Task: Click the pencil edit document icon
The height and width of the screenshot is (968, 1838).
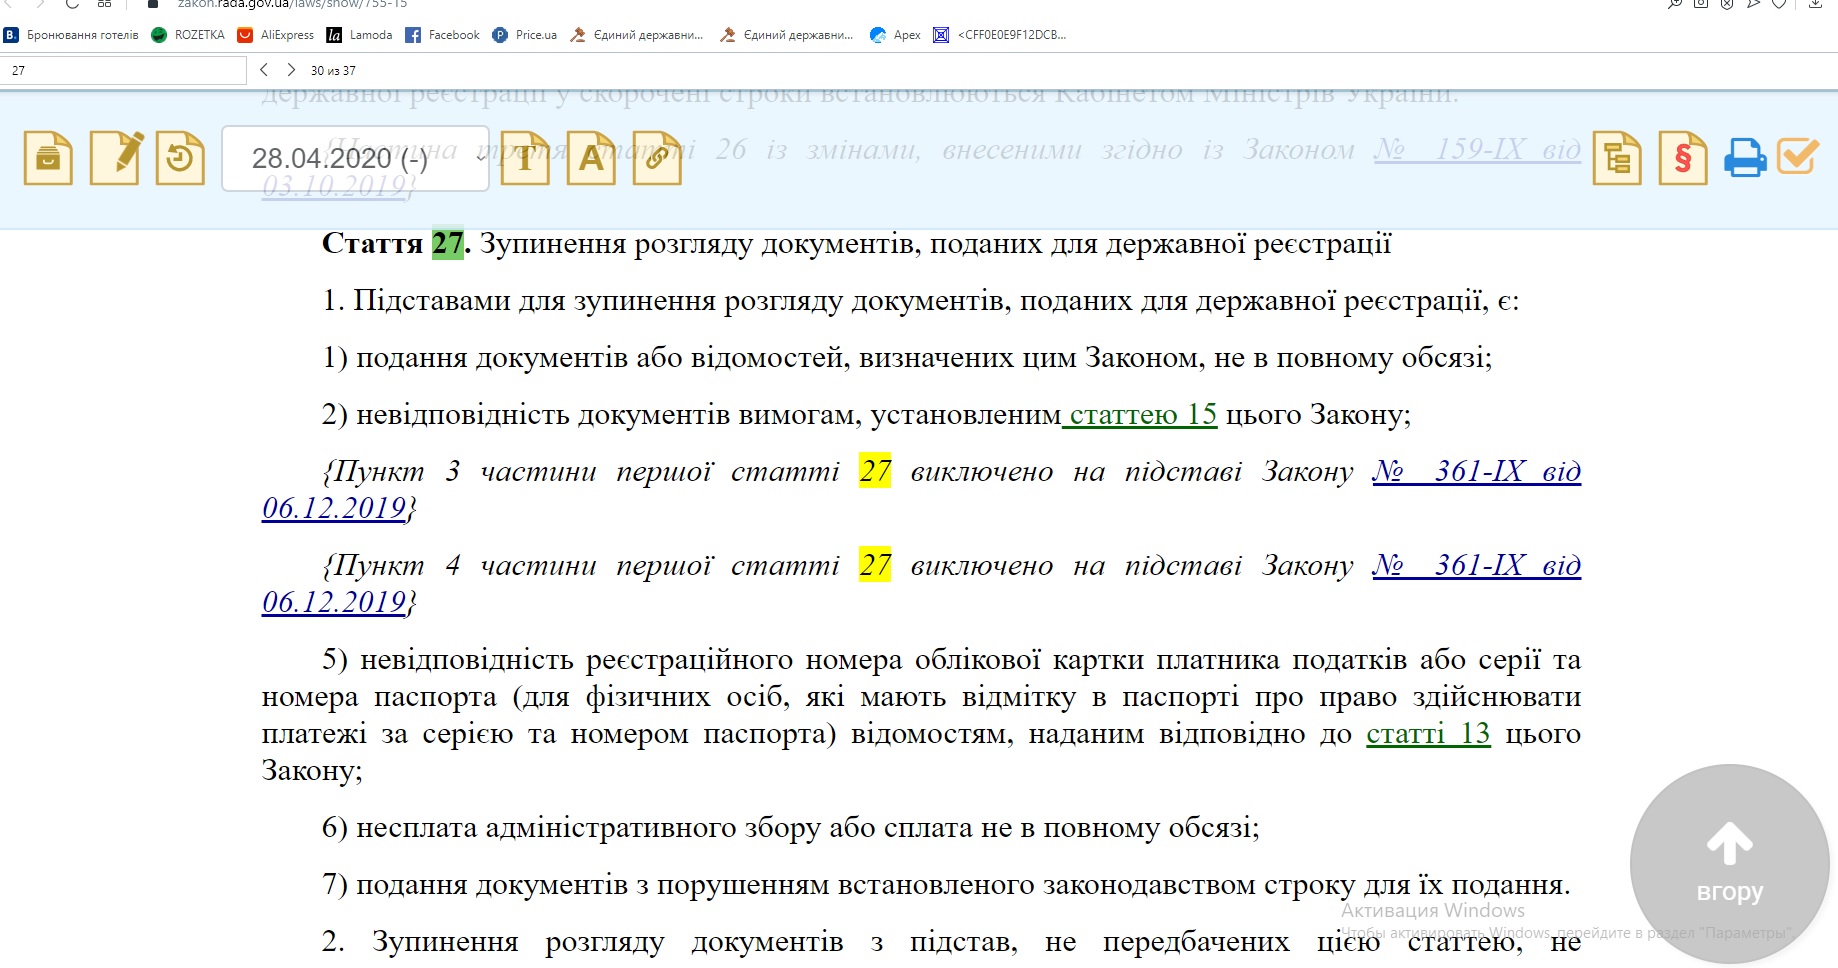Action: (116, 158)
